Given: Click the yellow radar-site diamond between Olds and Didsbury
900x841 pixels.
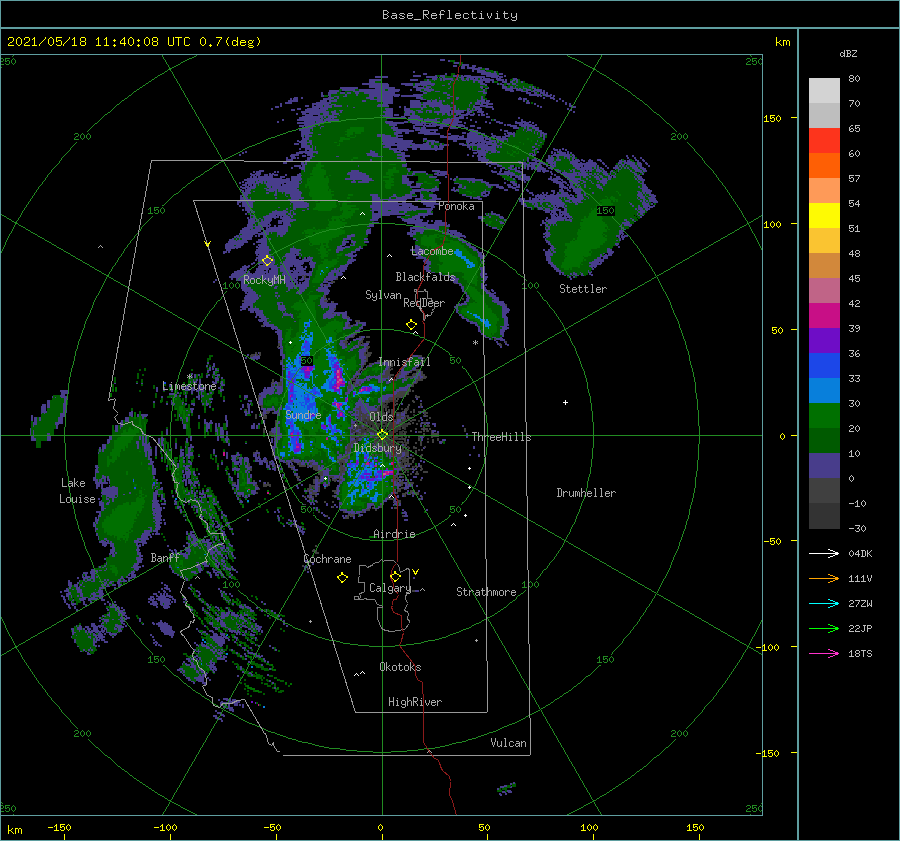Looking at the screenshot, I should pos(382,435).
